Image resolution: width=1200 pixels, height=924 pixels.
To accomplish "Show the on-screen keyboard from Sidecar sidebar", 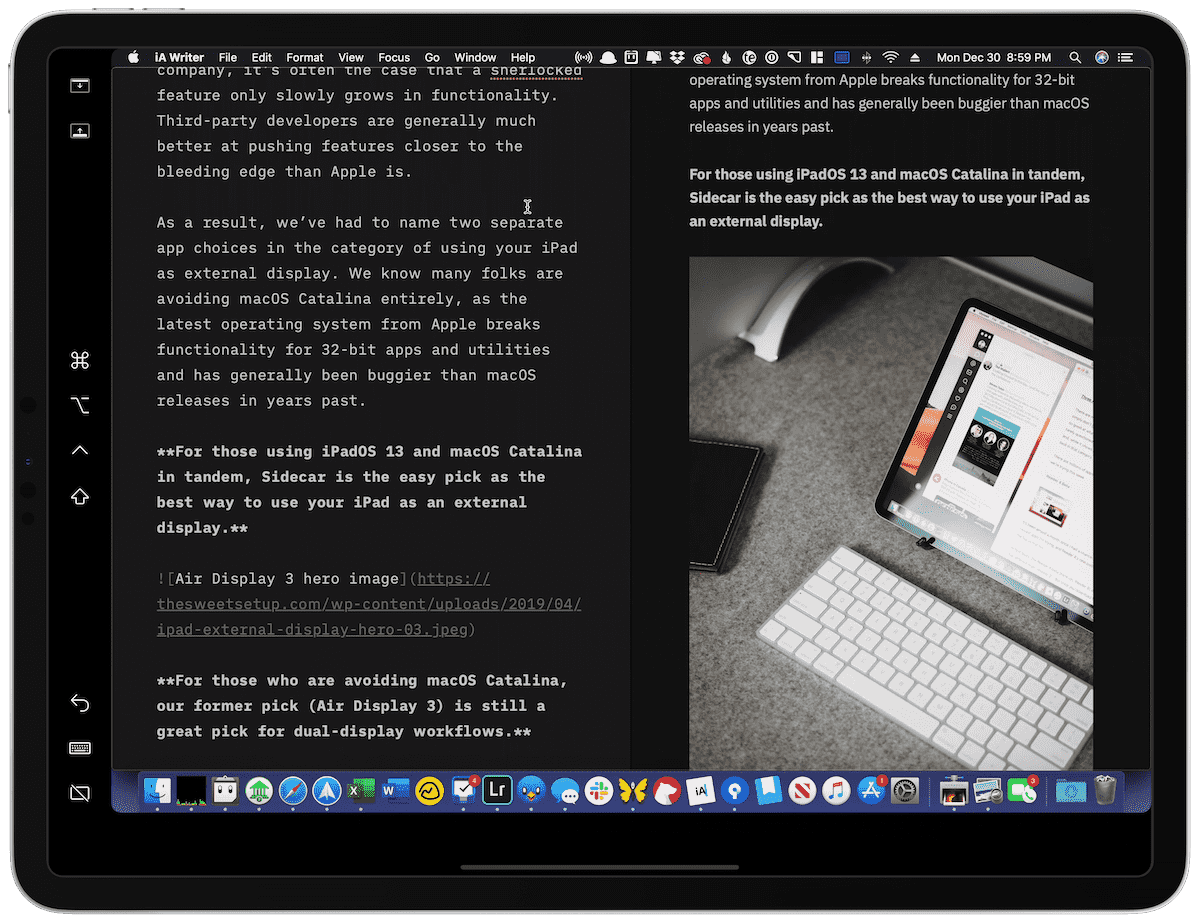I will (80, 748).
